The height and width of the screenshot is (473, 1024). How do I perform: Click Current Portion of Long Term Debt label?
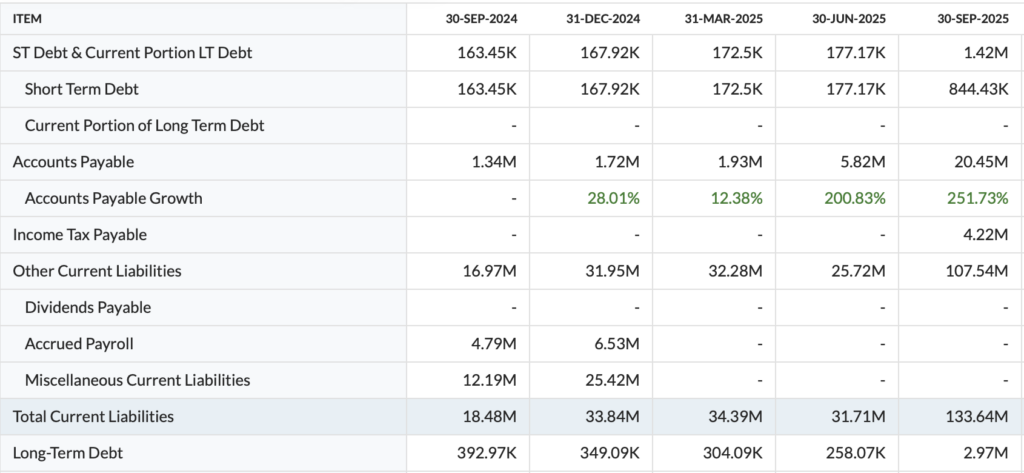144,125
